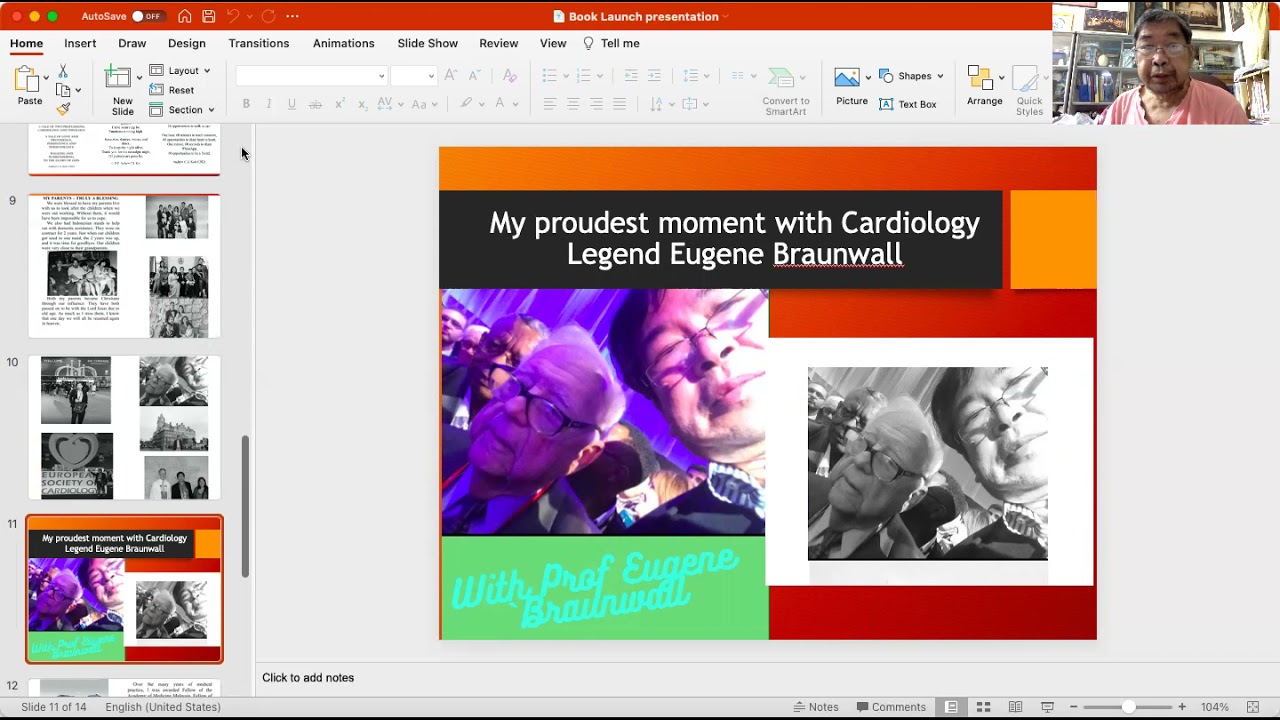The height and width of the screenshot is (720, 1280).
Task: Apply subscript formatting
Action: pos(362,104)
